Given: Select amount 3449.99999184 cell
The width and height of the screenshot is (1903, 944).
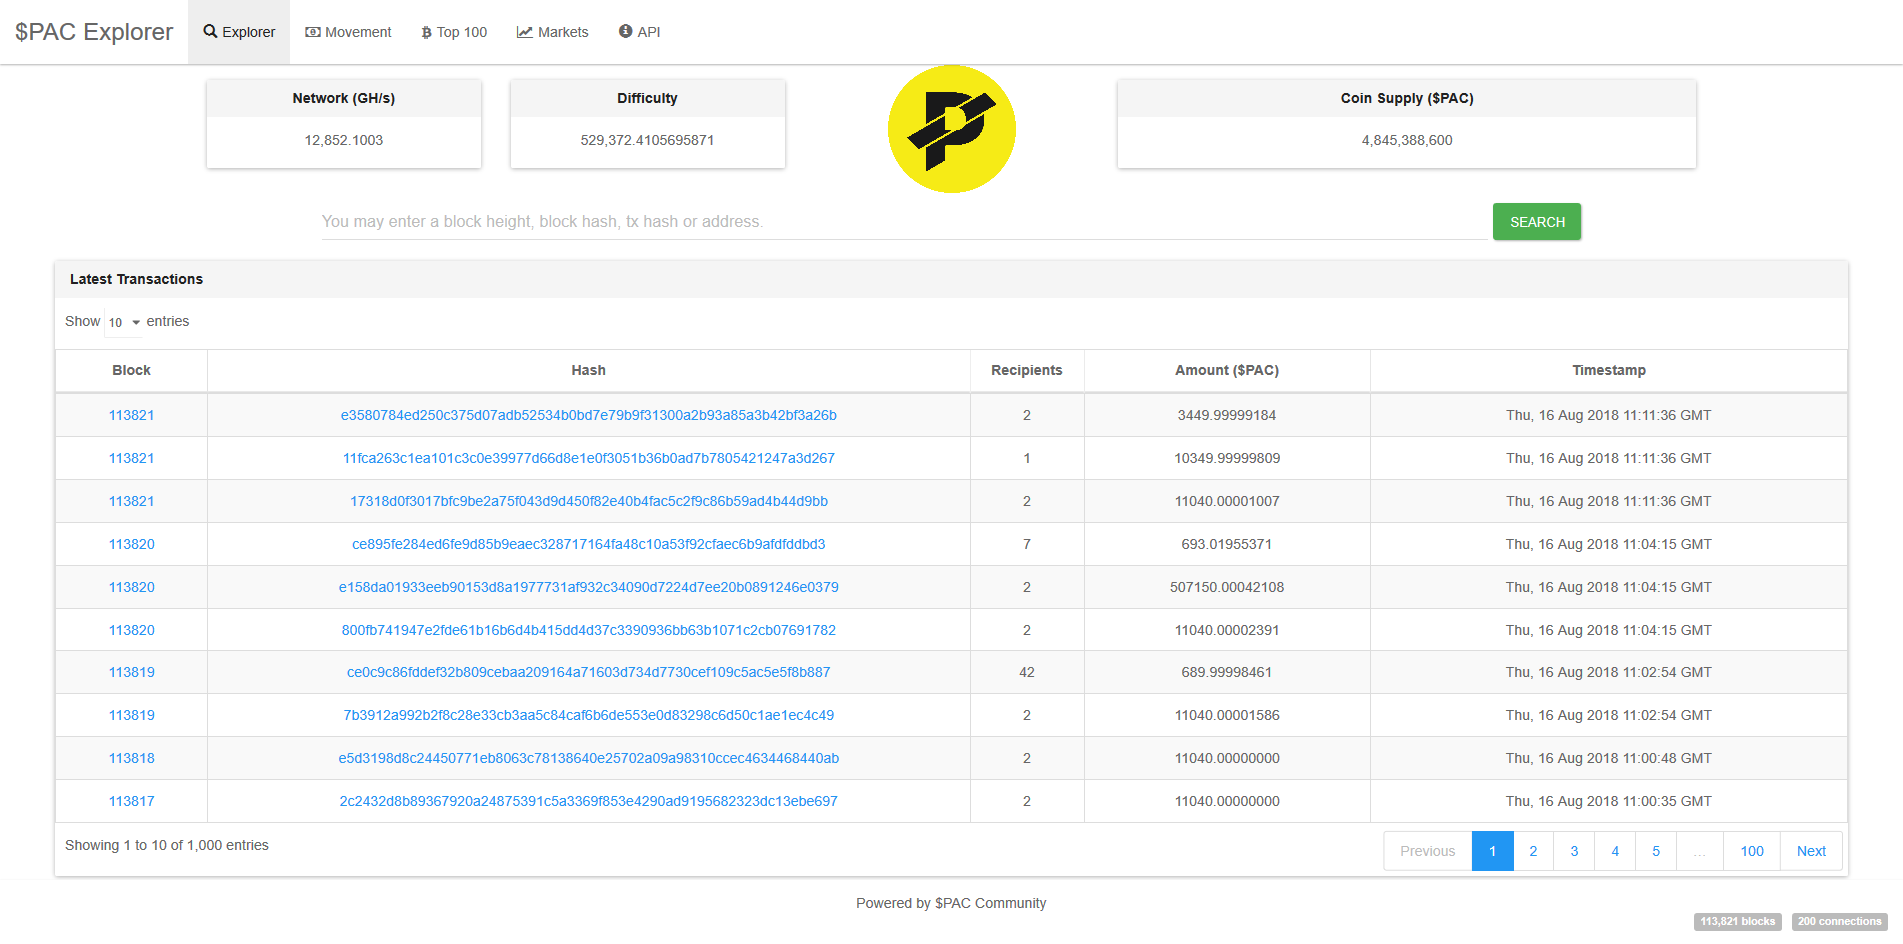Looking at the screenshot, I should (x=1227, y=415).
